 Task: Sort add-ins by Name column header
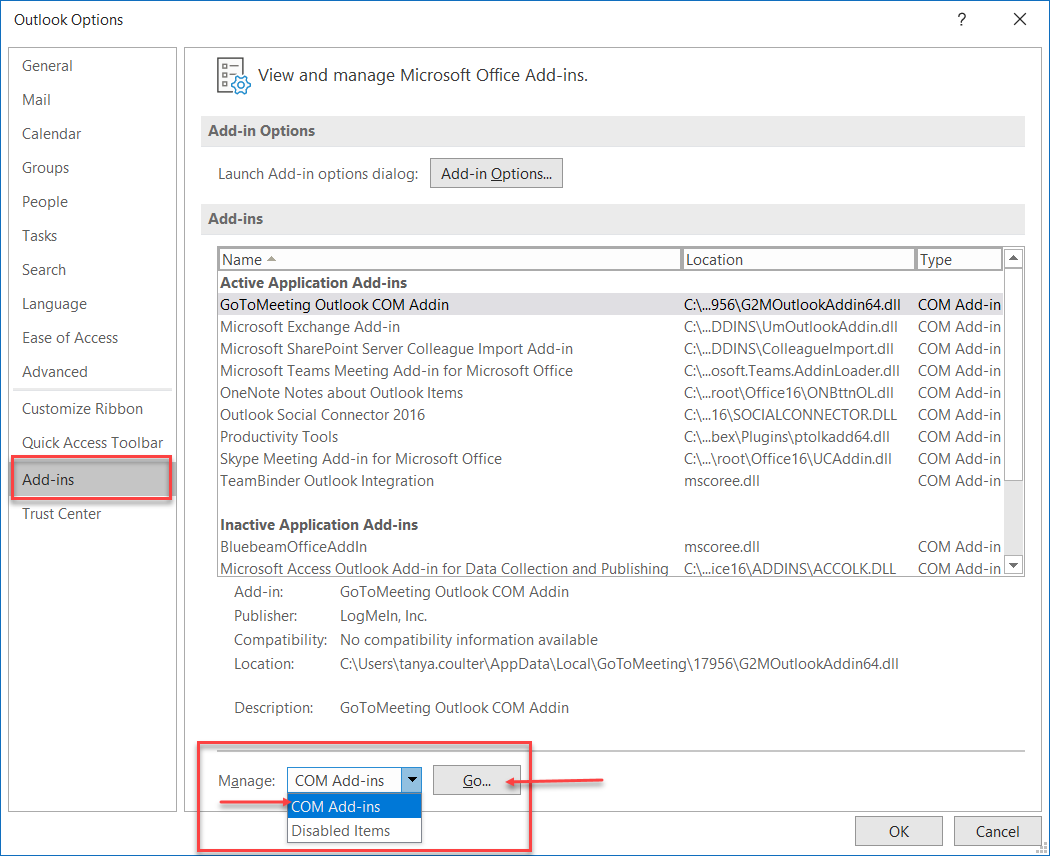[x=449, y=259]
